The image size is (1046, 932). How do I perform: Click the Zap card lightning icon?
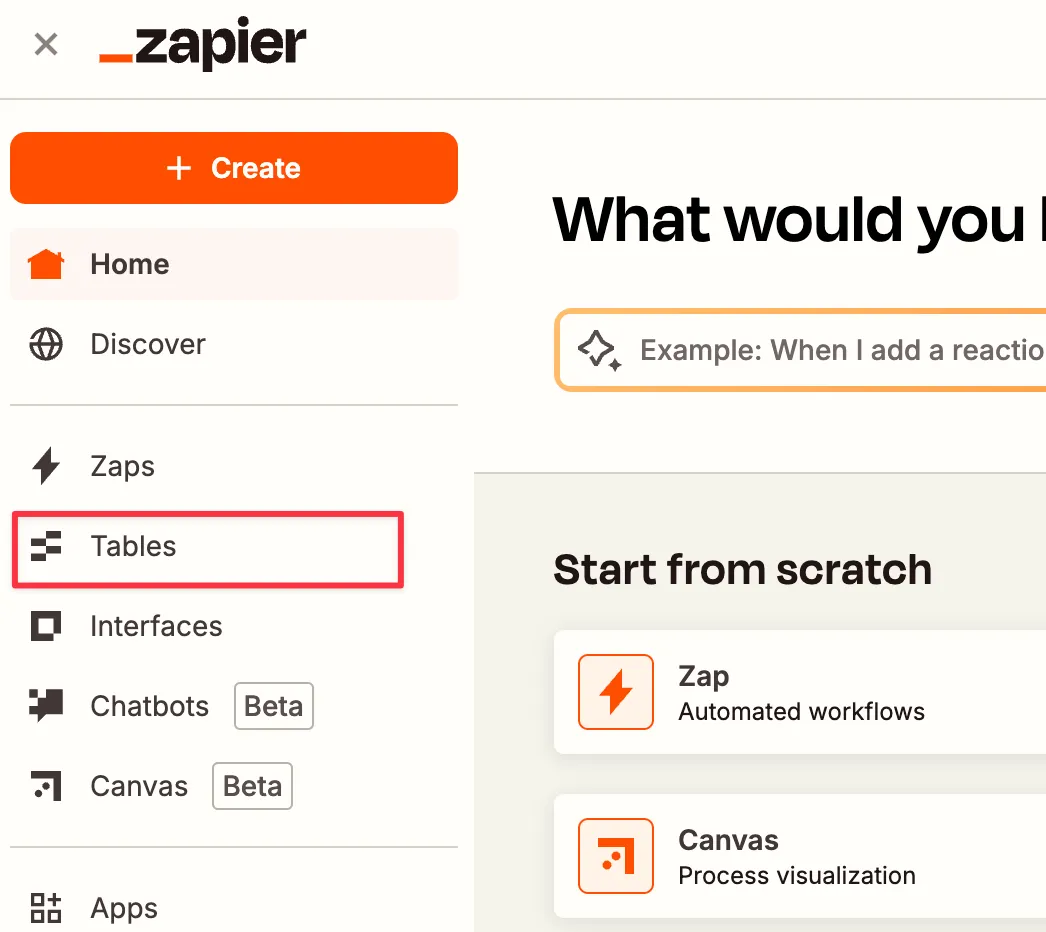coord(616,692)
